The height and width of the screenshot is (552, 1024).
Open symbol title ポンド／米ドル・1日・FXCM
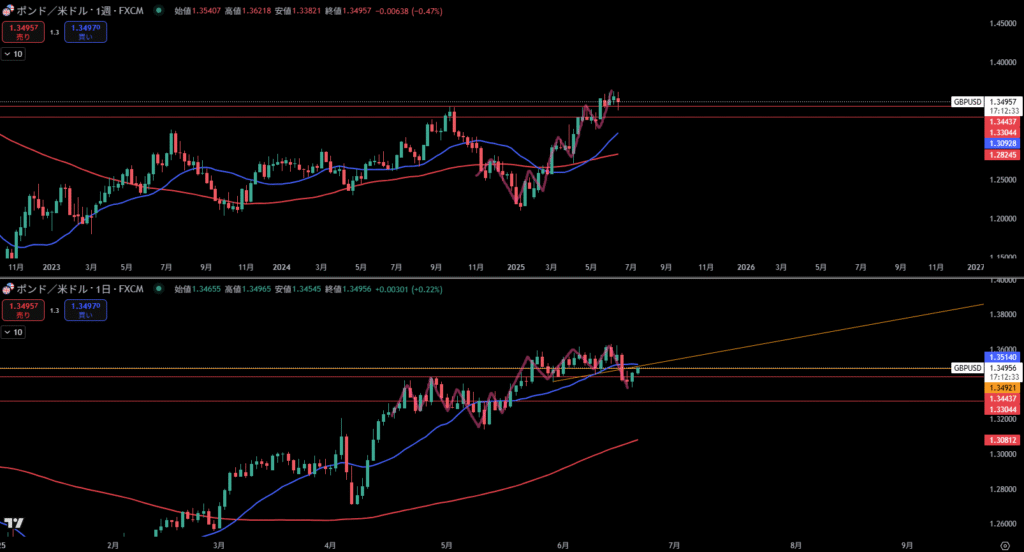(x=80, y=289)
